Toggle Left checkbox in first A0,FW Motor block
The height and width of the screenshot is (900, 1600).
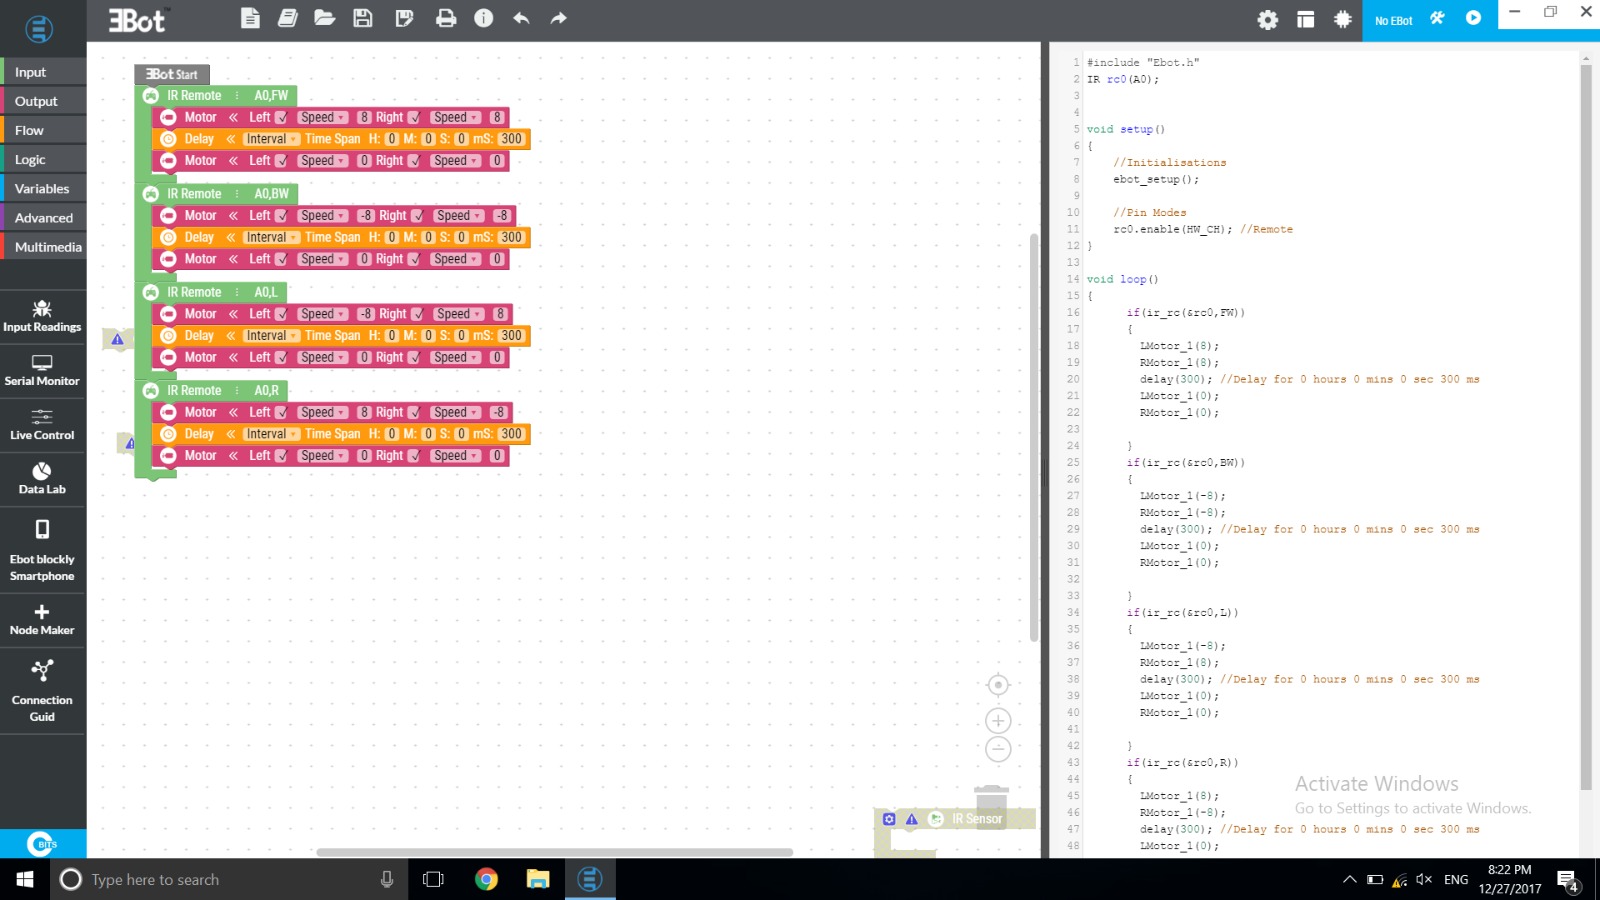(x=281, y=118)
